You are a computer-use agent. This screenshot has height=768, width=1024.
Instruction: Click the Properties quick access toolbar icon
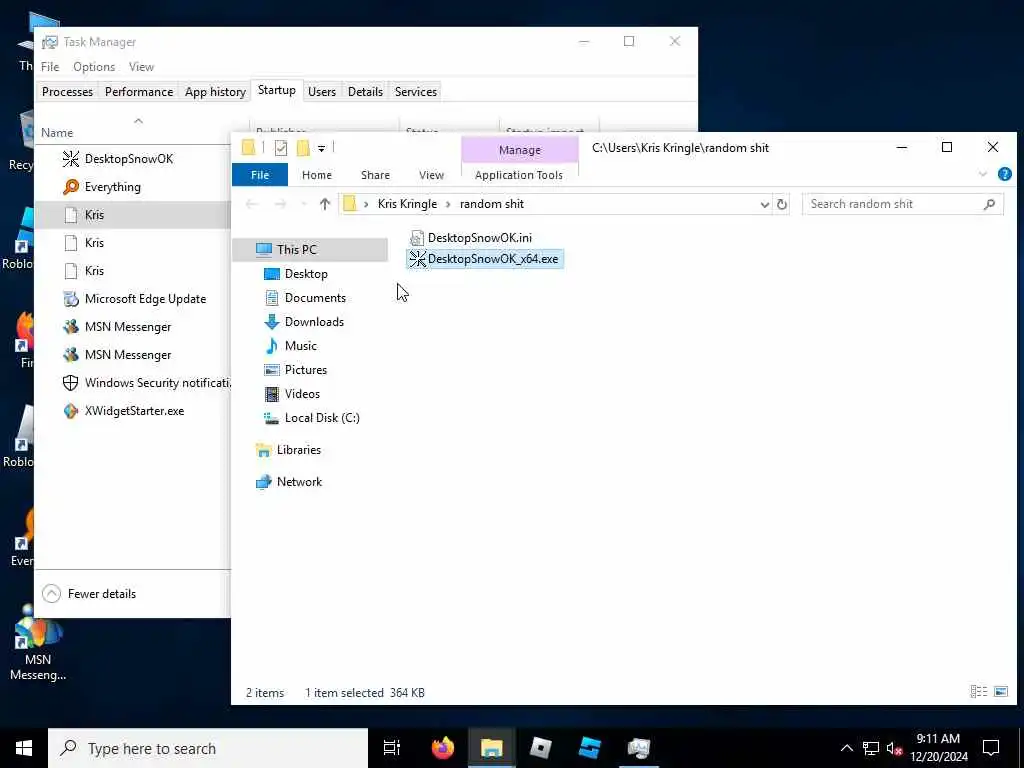(281, 148)
